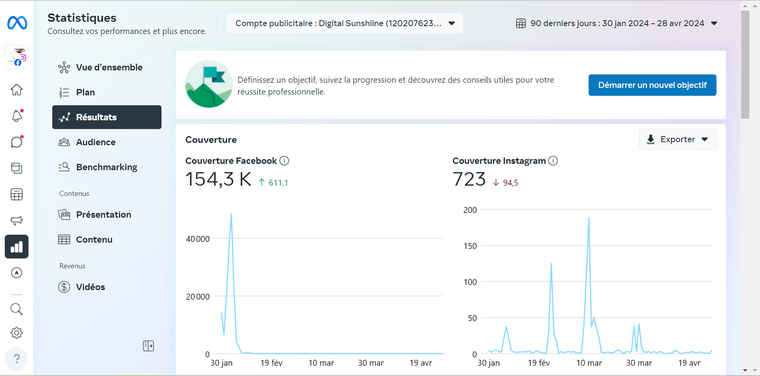Screen dimensions: 760x376
Task: Open the planner table grid icon
Action: (16, 194)
